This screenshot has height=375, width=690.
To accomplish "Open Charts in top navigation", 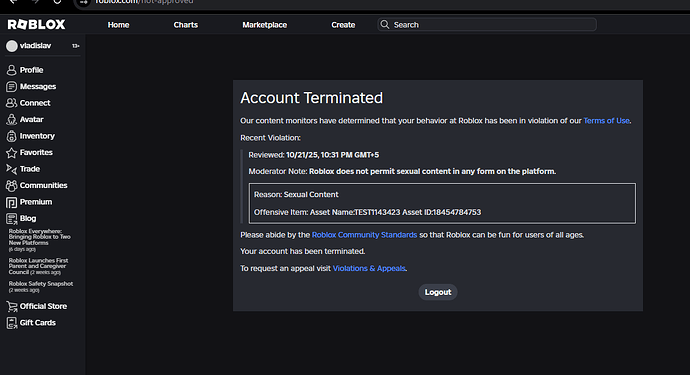I will pyautogui.click(x=186, y=25).
